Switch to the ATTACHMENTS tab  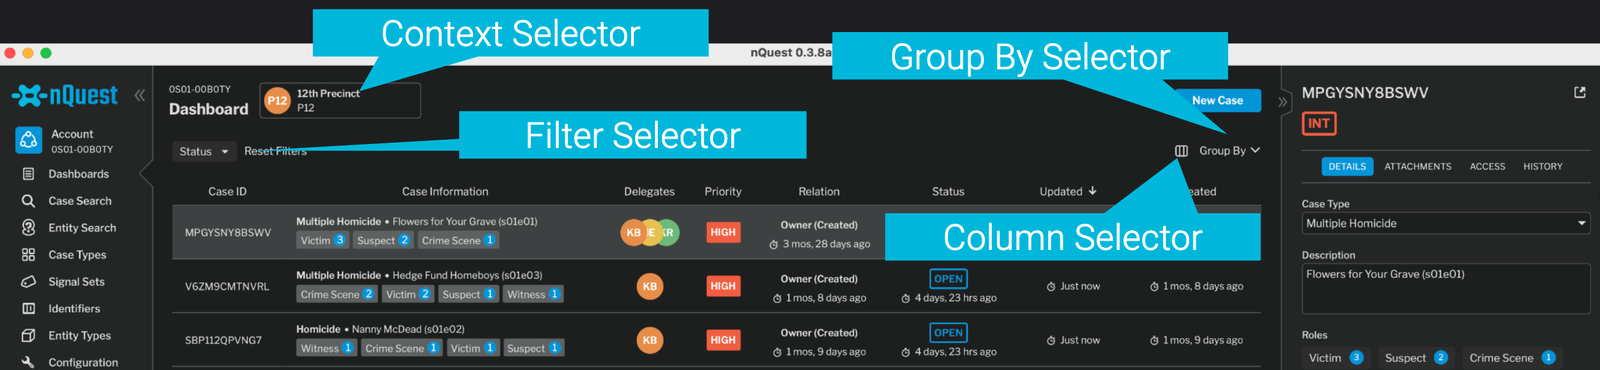1417,167
